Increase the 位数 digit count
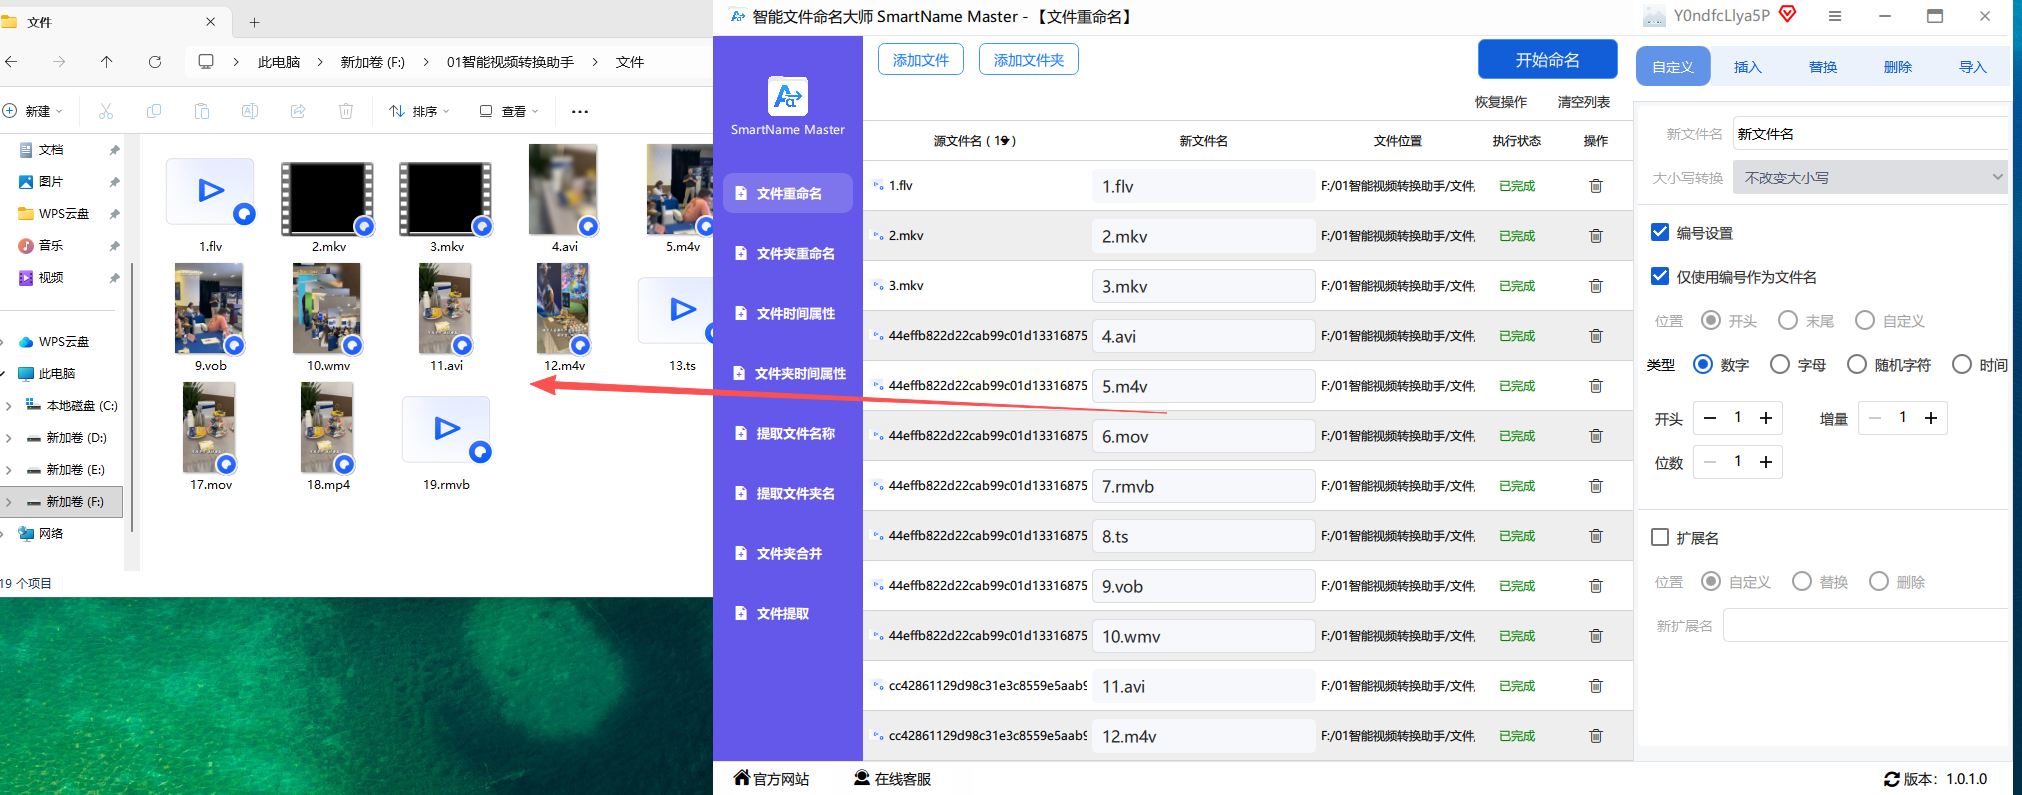The width and height of the screenshot is (2022, 795). click(x=1766, y=462)
